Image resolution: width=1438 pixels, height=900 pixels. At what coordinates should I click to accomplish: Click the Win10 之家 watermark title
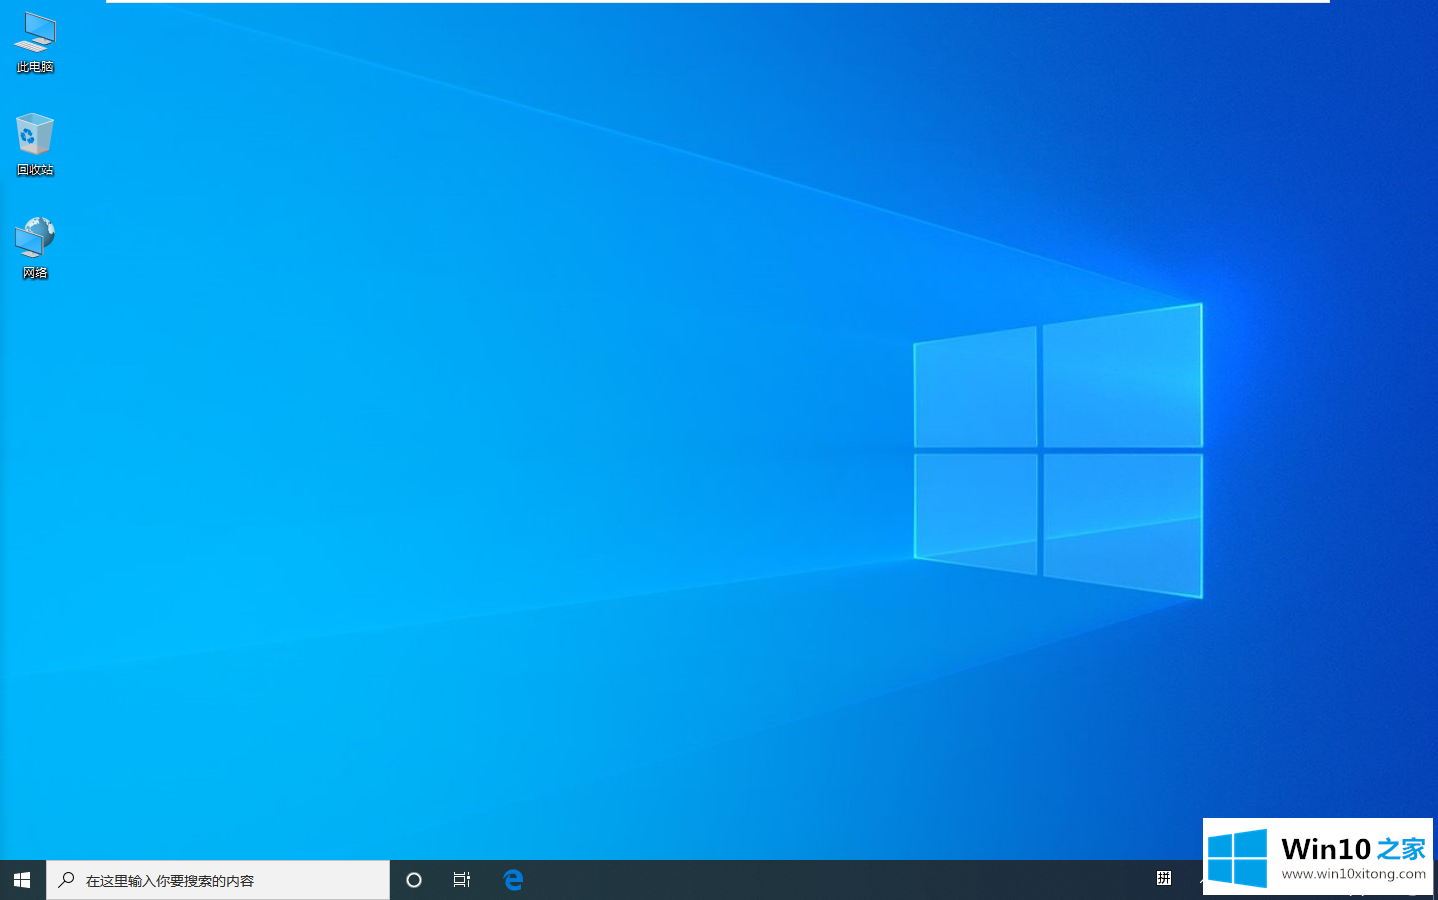click(x=1353, y=849)
